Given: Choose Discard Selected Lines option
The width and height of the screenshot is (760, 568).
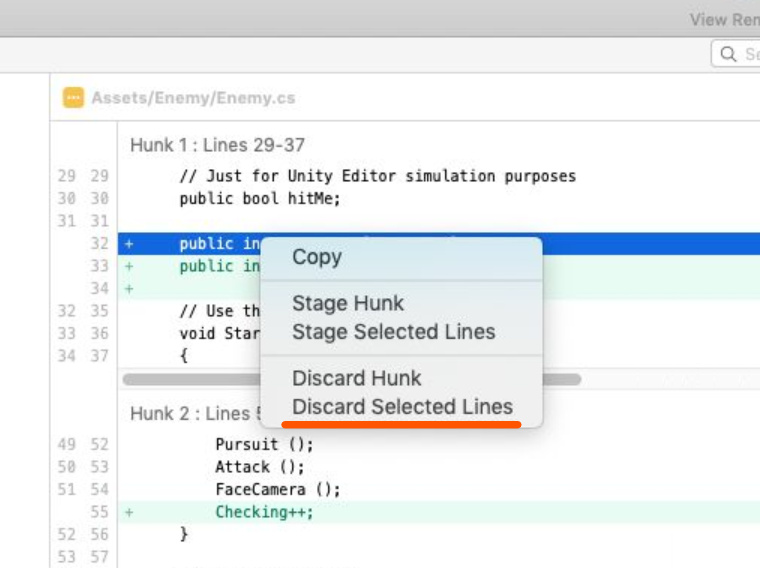Looking at the screenshot, I should 401,407.
